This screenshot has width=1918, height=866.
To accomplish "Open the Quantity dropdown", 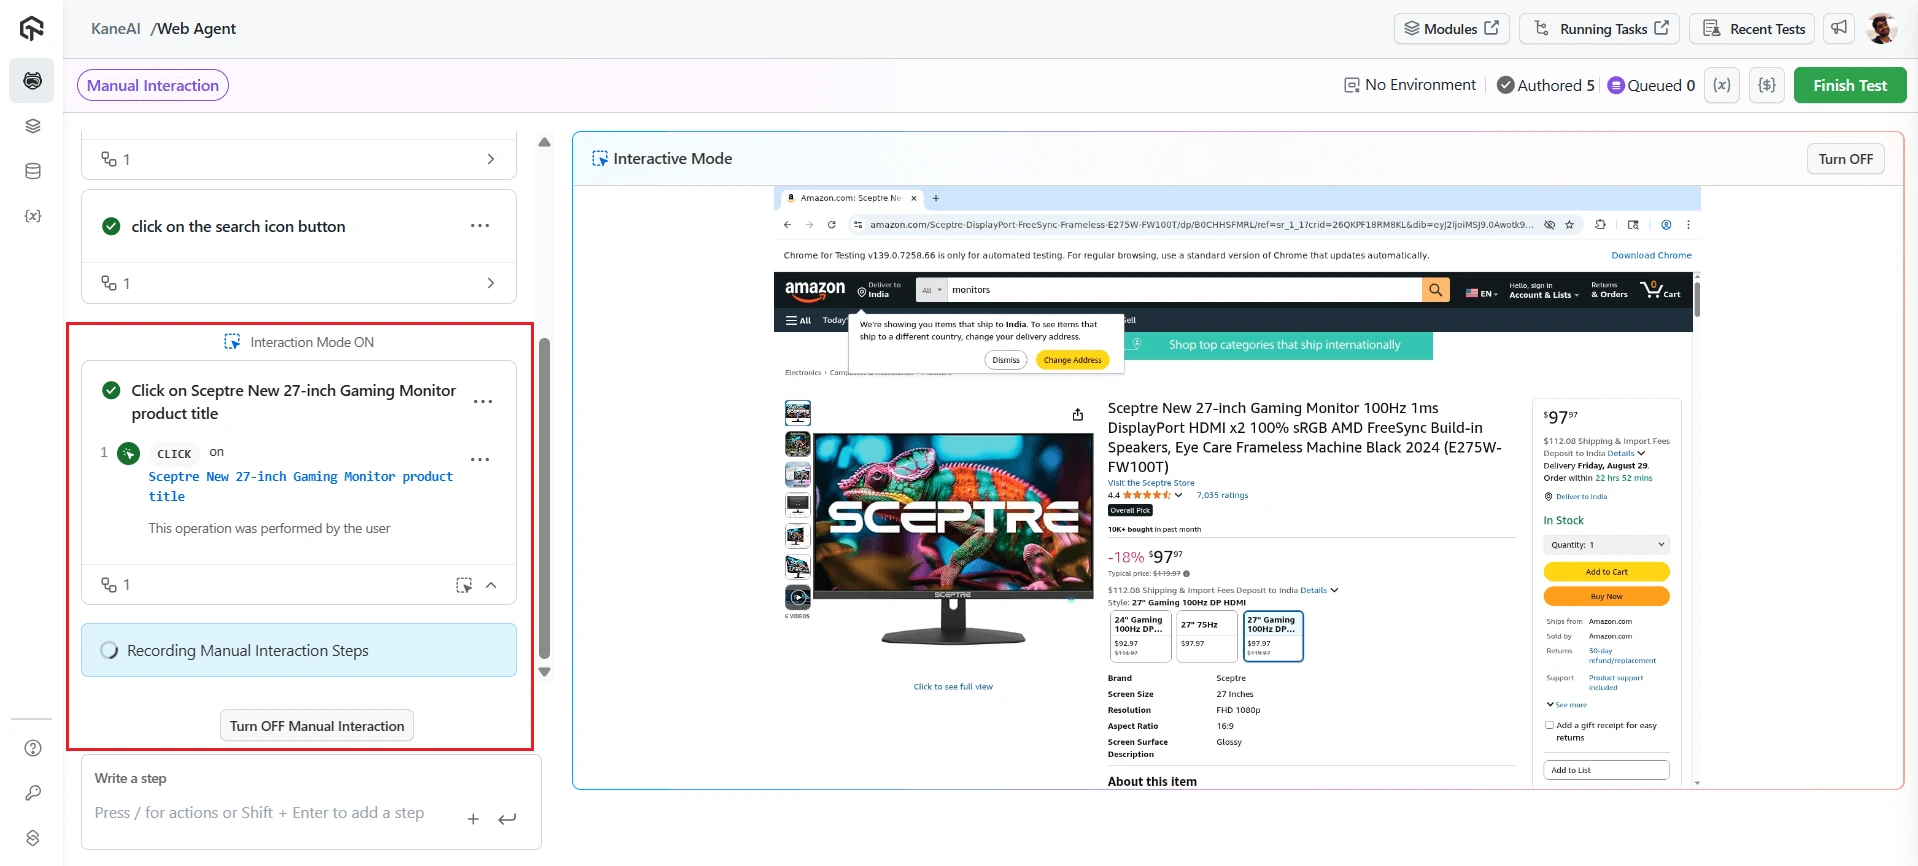I will pos(1606,545).
